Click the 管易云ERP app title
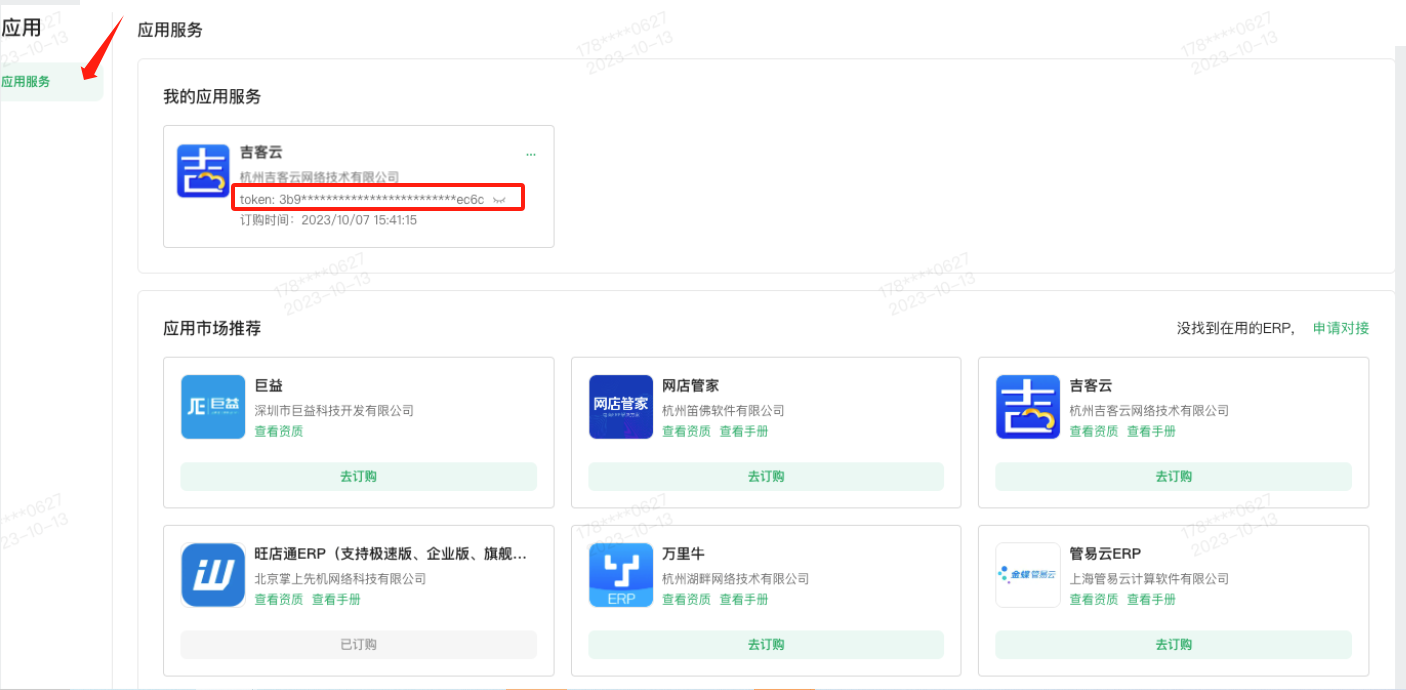 point(1105,554)
